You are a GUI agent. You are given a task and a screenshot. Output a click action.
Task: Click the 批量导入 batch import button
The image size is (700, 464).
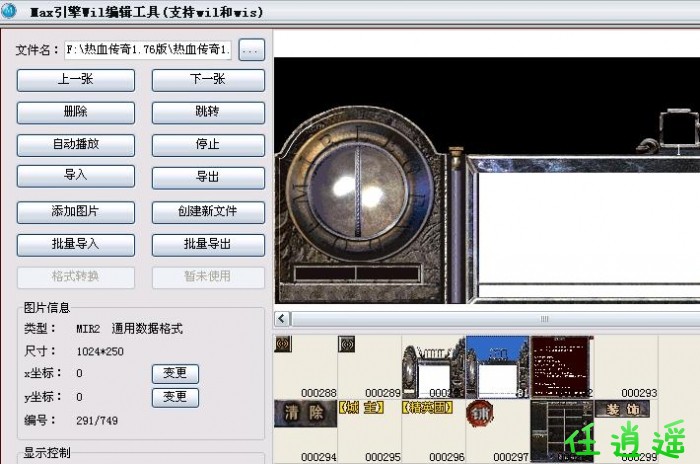(76, 245)
